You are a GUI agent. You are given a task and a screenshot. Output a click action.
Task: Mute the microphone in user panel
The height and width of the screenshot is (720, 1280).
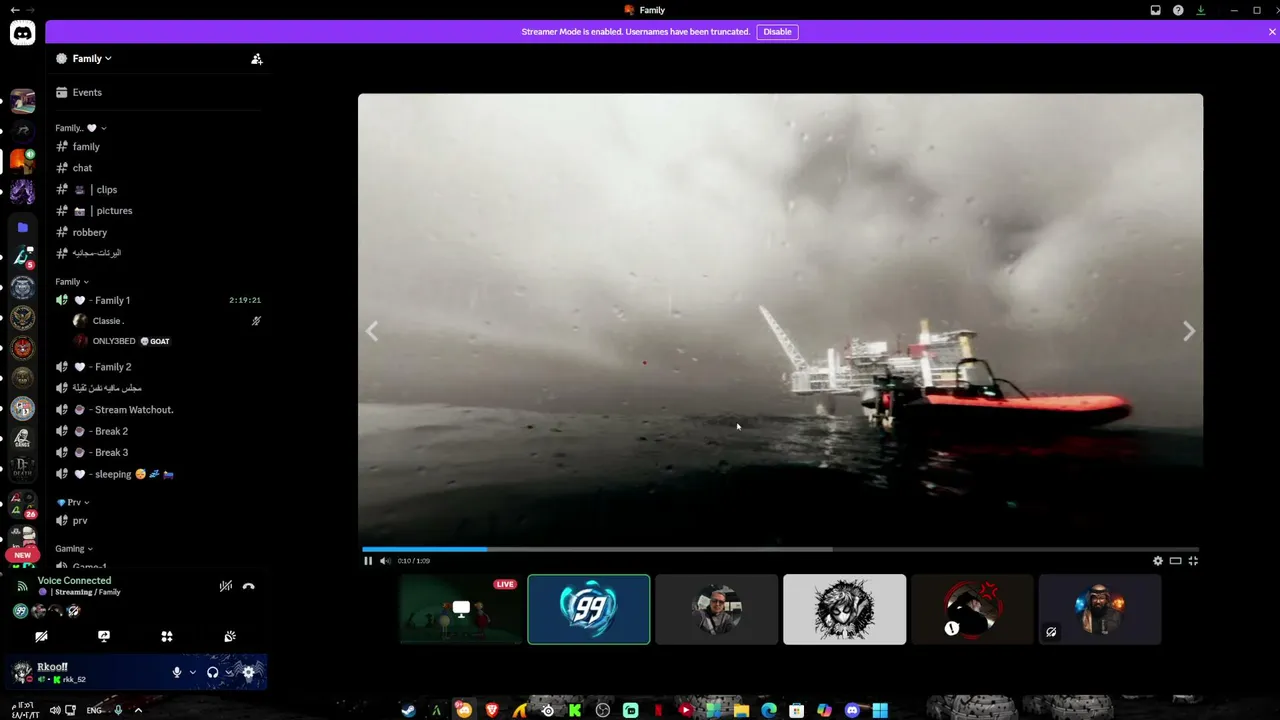[177, 672]
